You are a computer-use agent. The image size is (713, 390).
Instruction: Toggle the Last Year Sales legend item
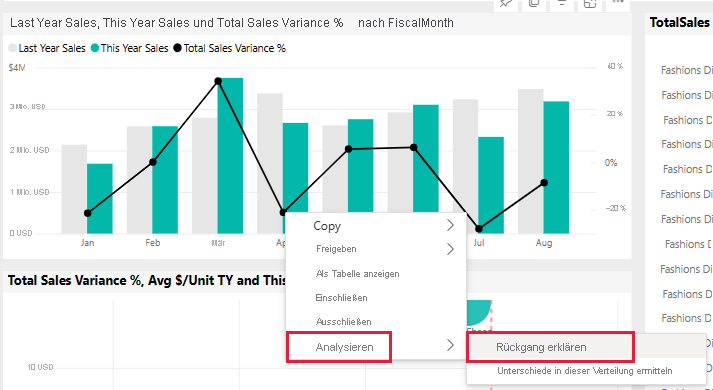pyautogui.click(x=47, y=48)
